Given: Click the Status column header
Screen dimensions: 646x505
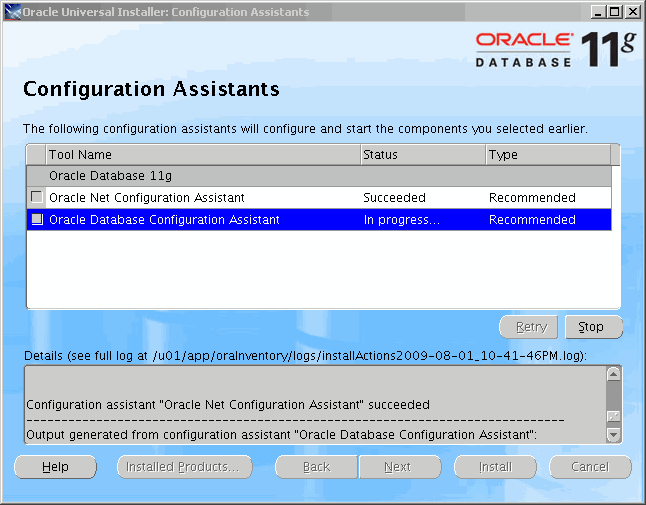Looking at the screenshot, I should [422, 155].
